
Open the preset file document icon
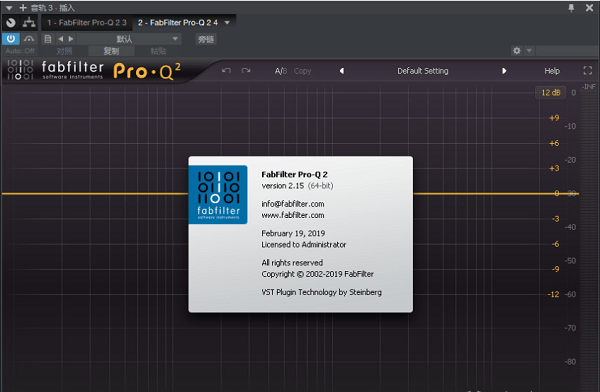tap(48, 39)
